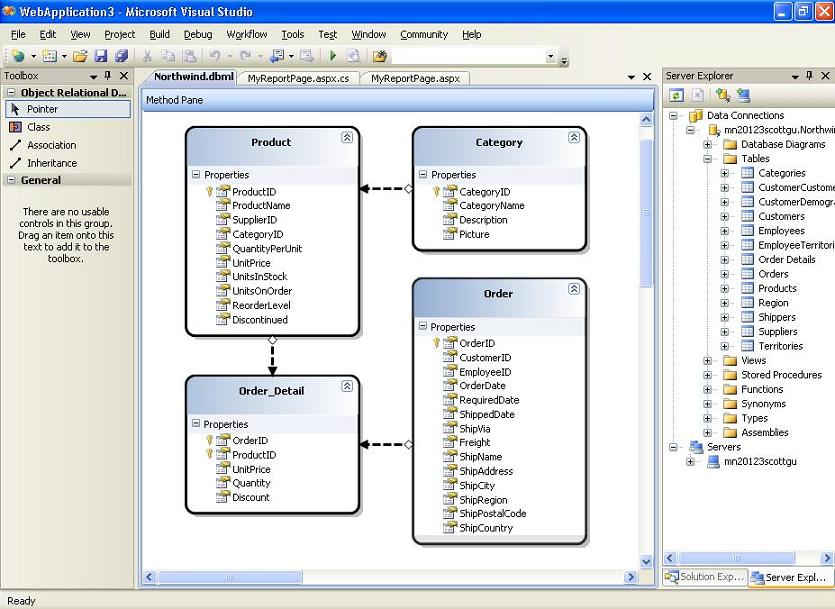This screenshot has width=835, height=609.
Task: Click the Copy toolbar icon
Action: (x=168, y=56)
